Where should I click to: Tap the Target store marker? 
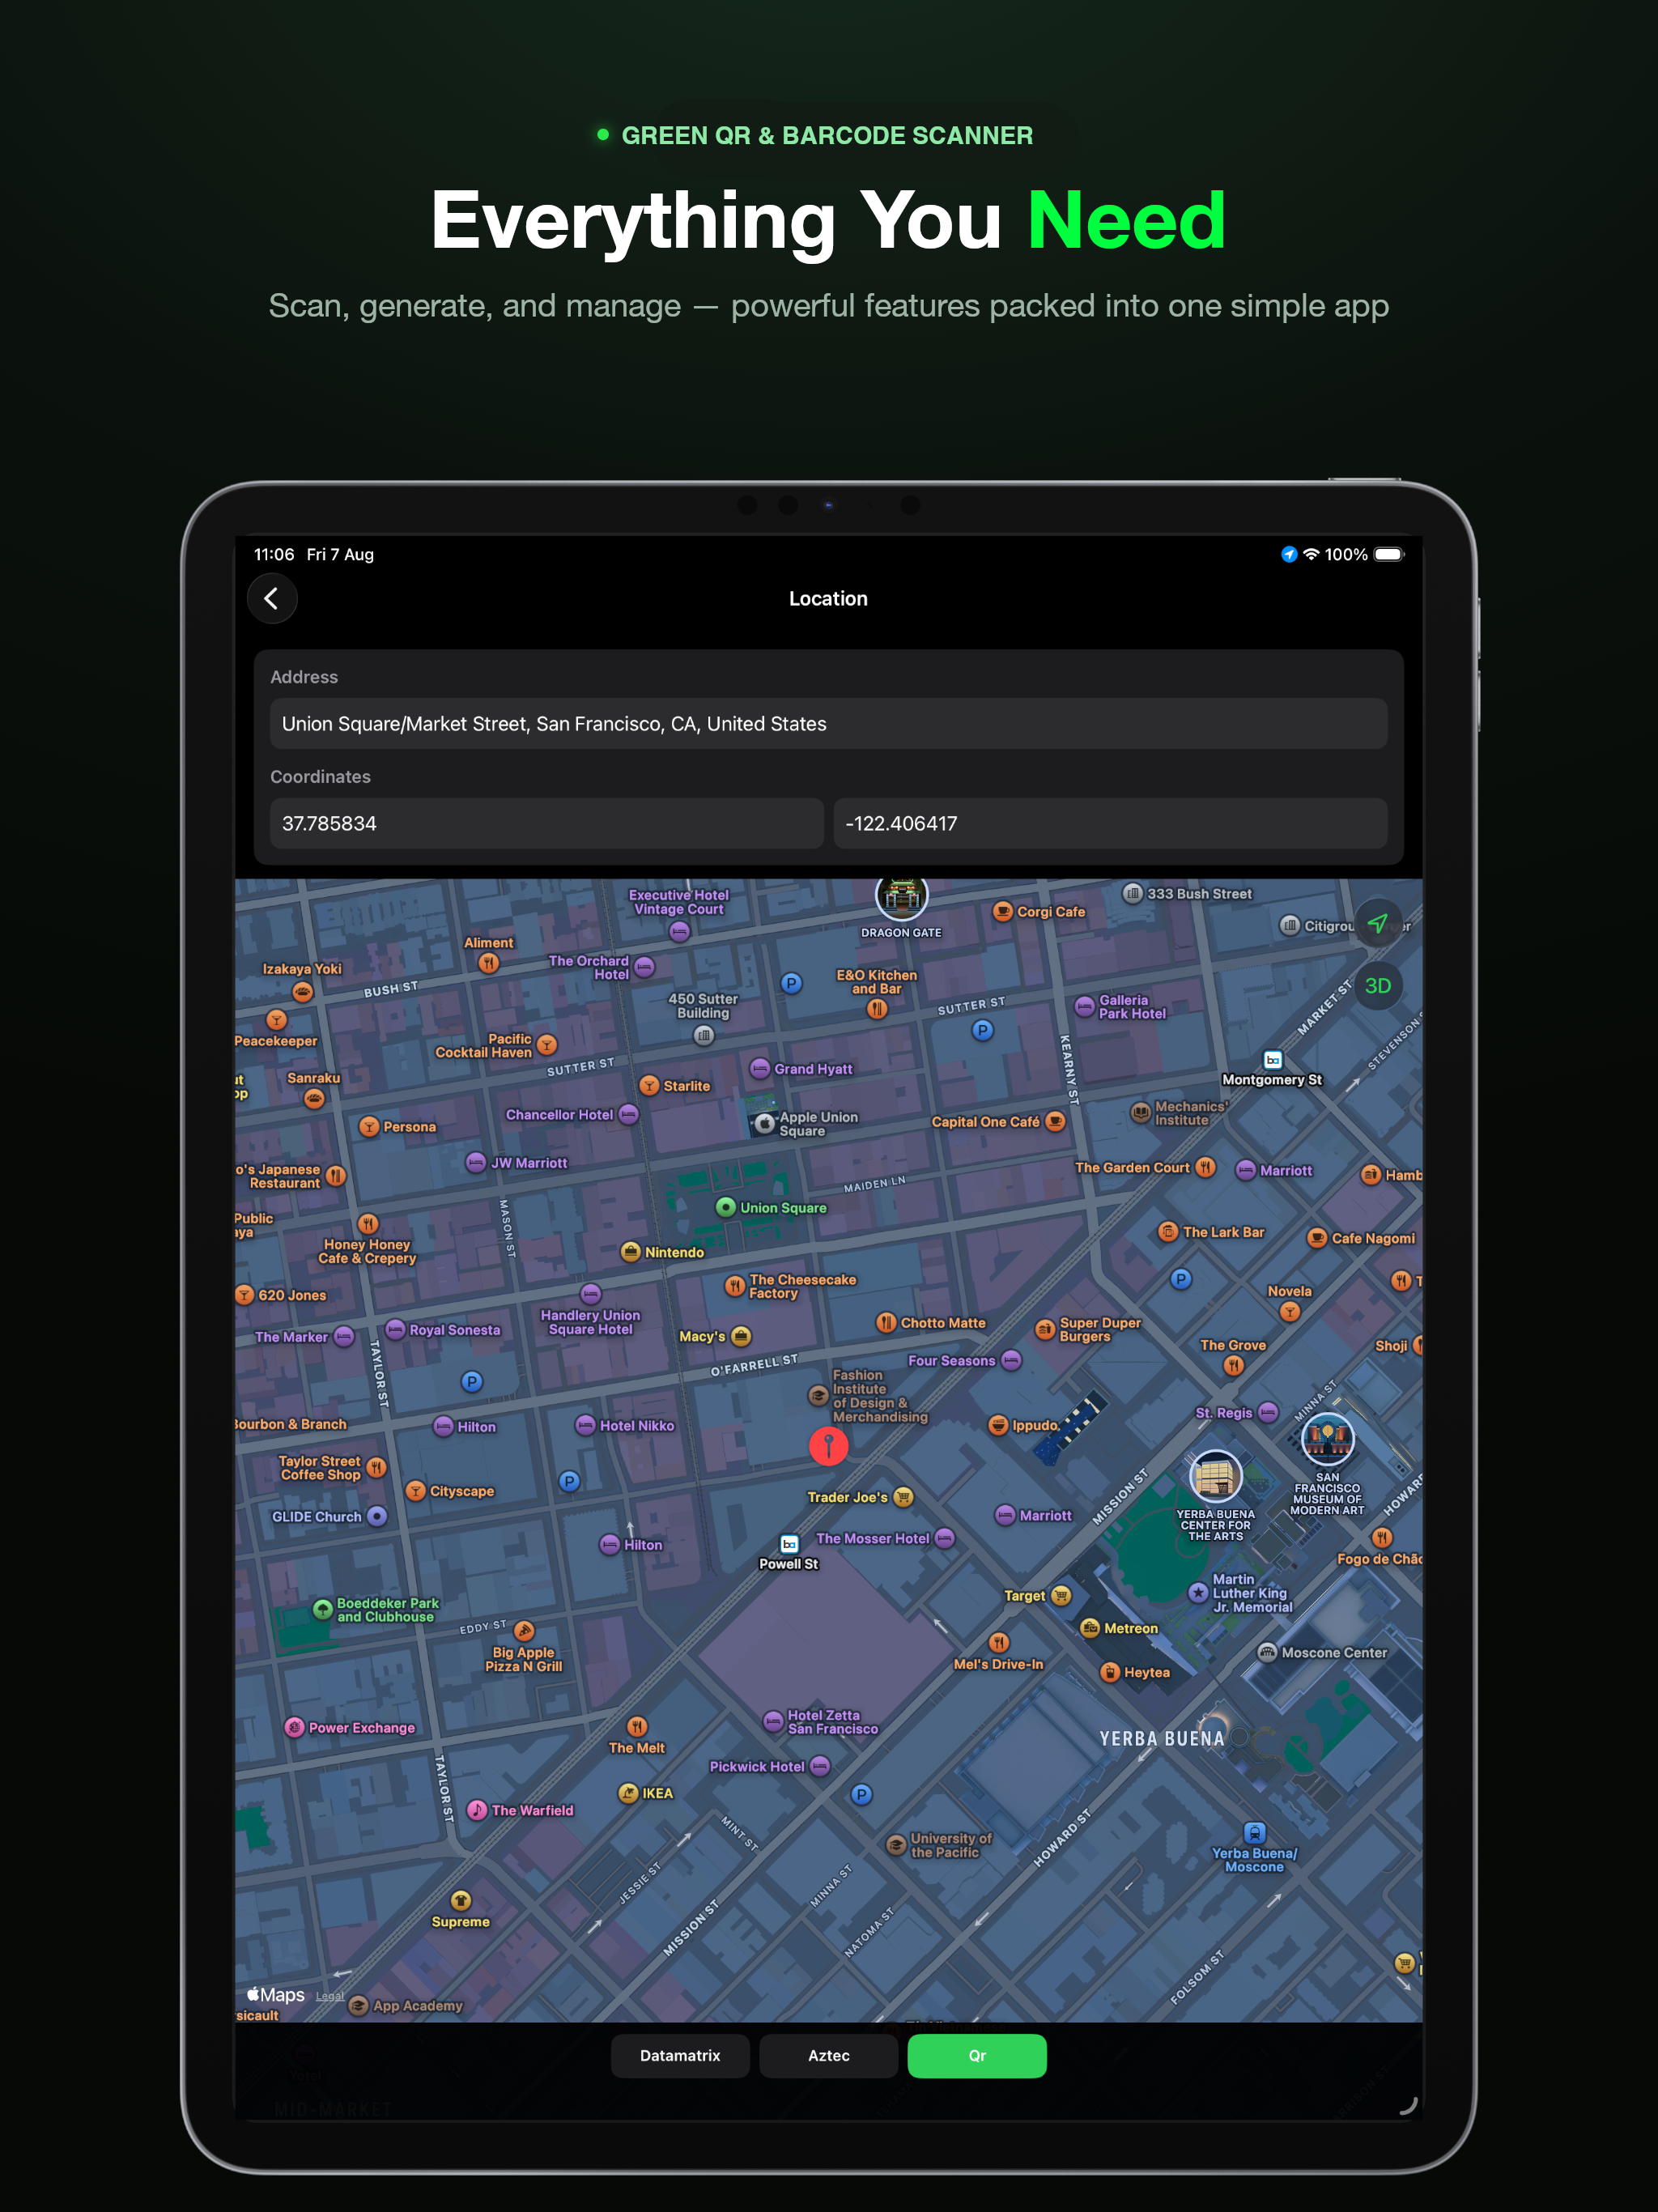point(1061,1596)
